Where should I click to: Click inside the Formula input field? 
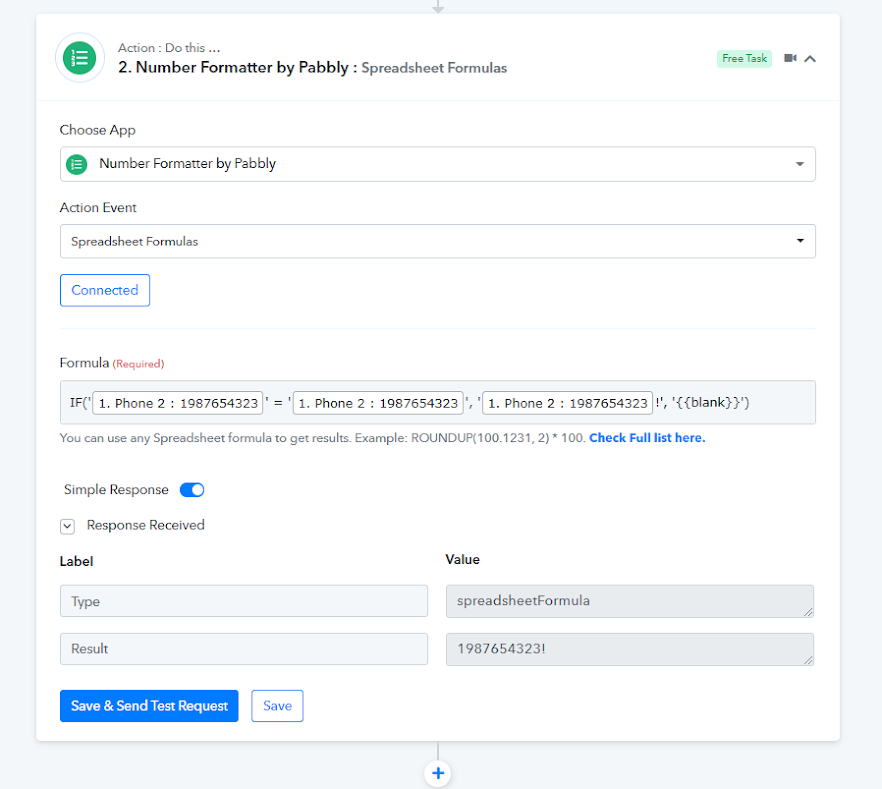click(x=438, y=402)
